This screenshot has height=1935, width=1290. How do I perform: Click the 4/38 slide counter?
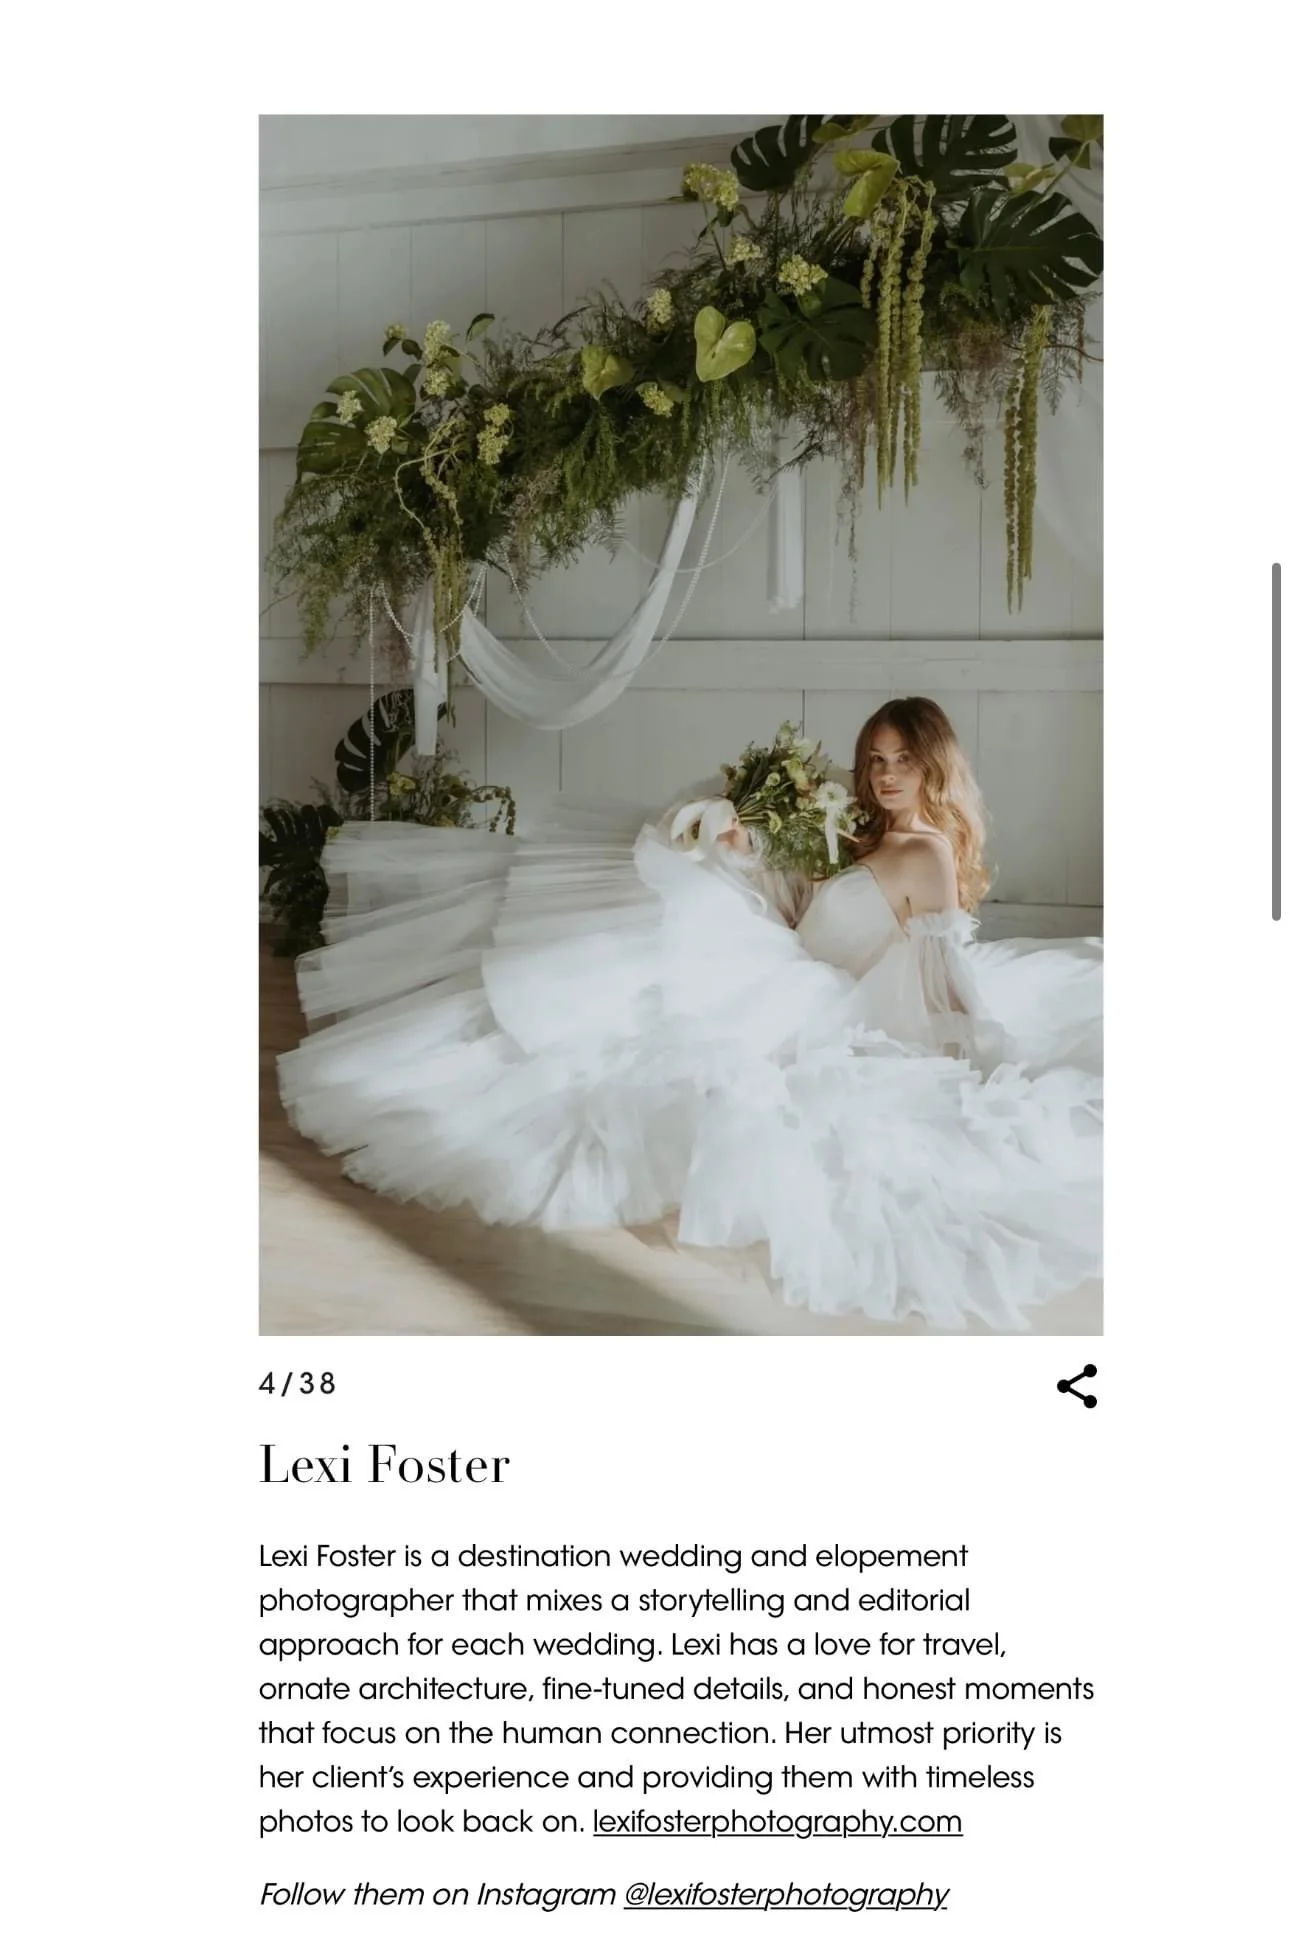(297, 1383)
